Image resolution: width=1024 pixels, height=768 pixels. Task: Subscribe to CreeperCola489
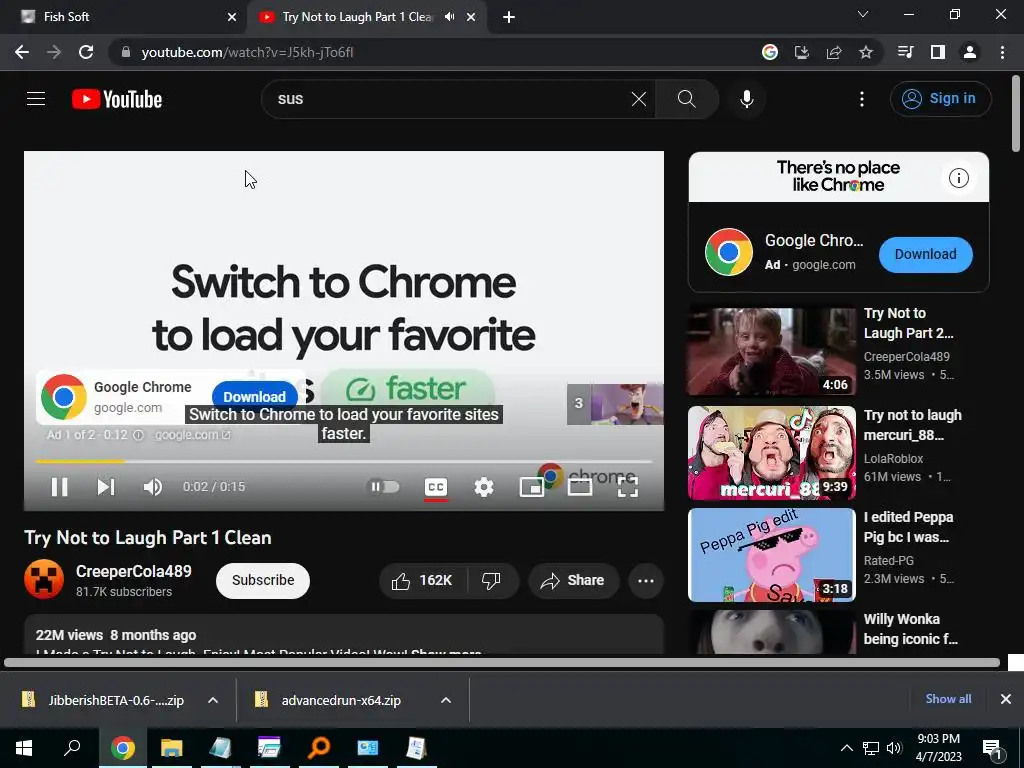click(x=263, y=581)
